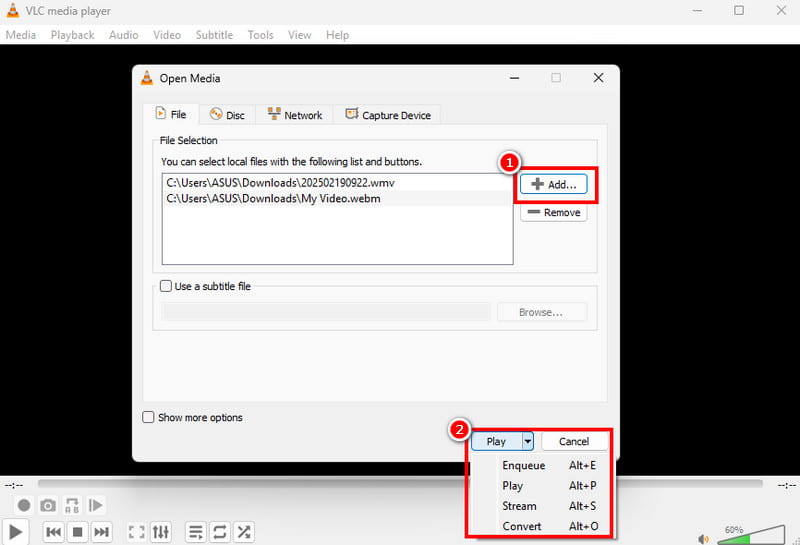
Task: Open the View menu
Action: tap(299, 35)
